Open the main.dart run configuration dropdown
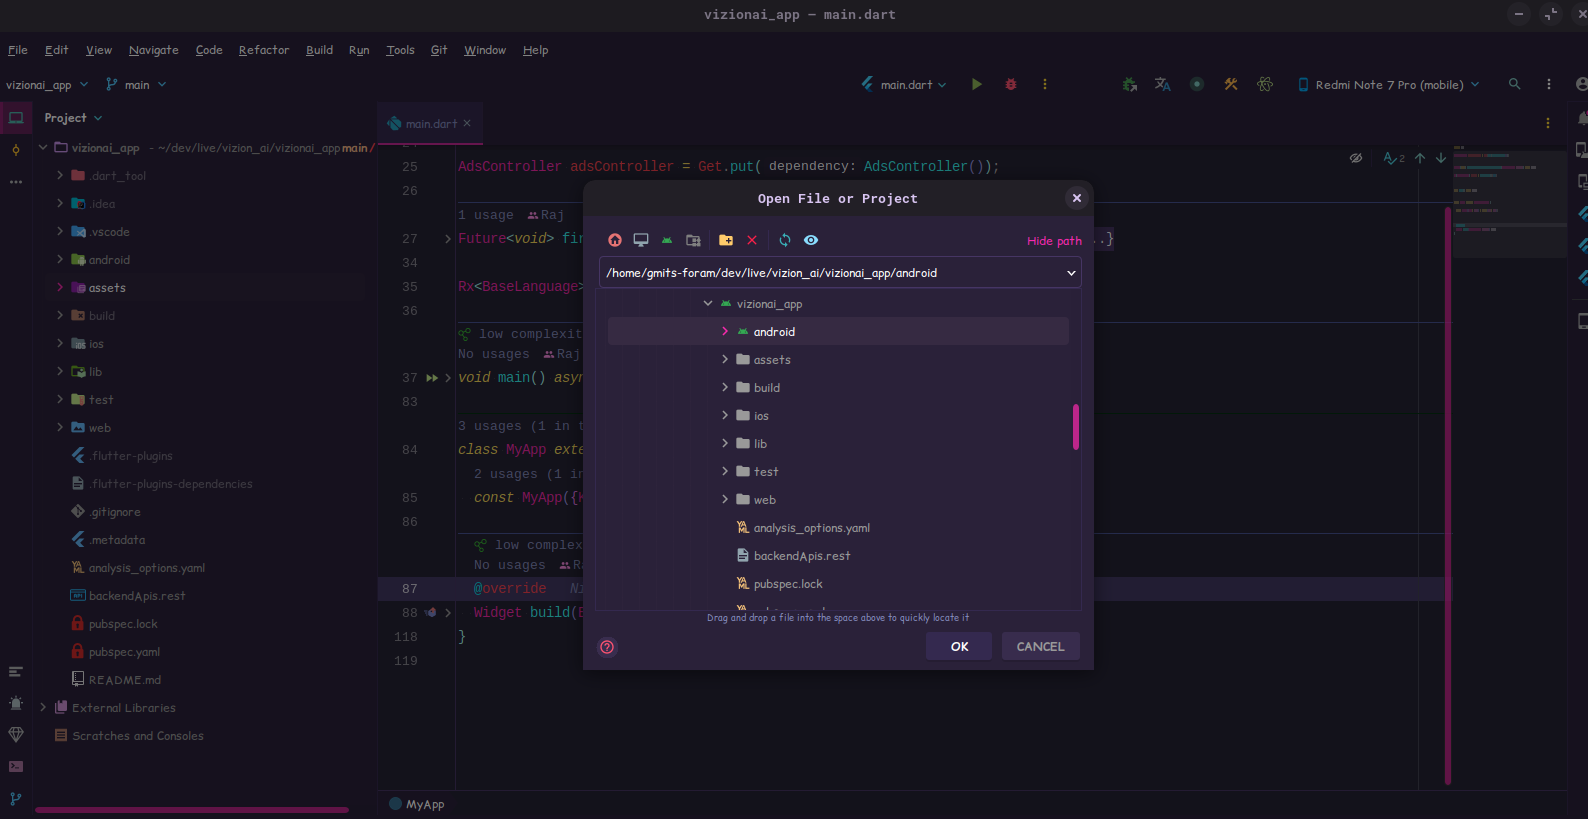Screen dimensions: 1588x819 coord(904,85)
